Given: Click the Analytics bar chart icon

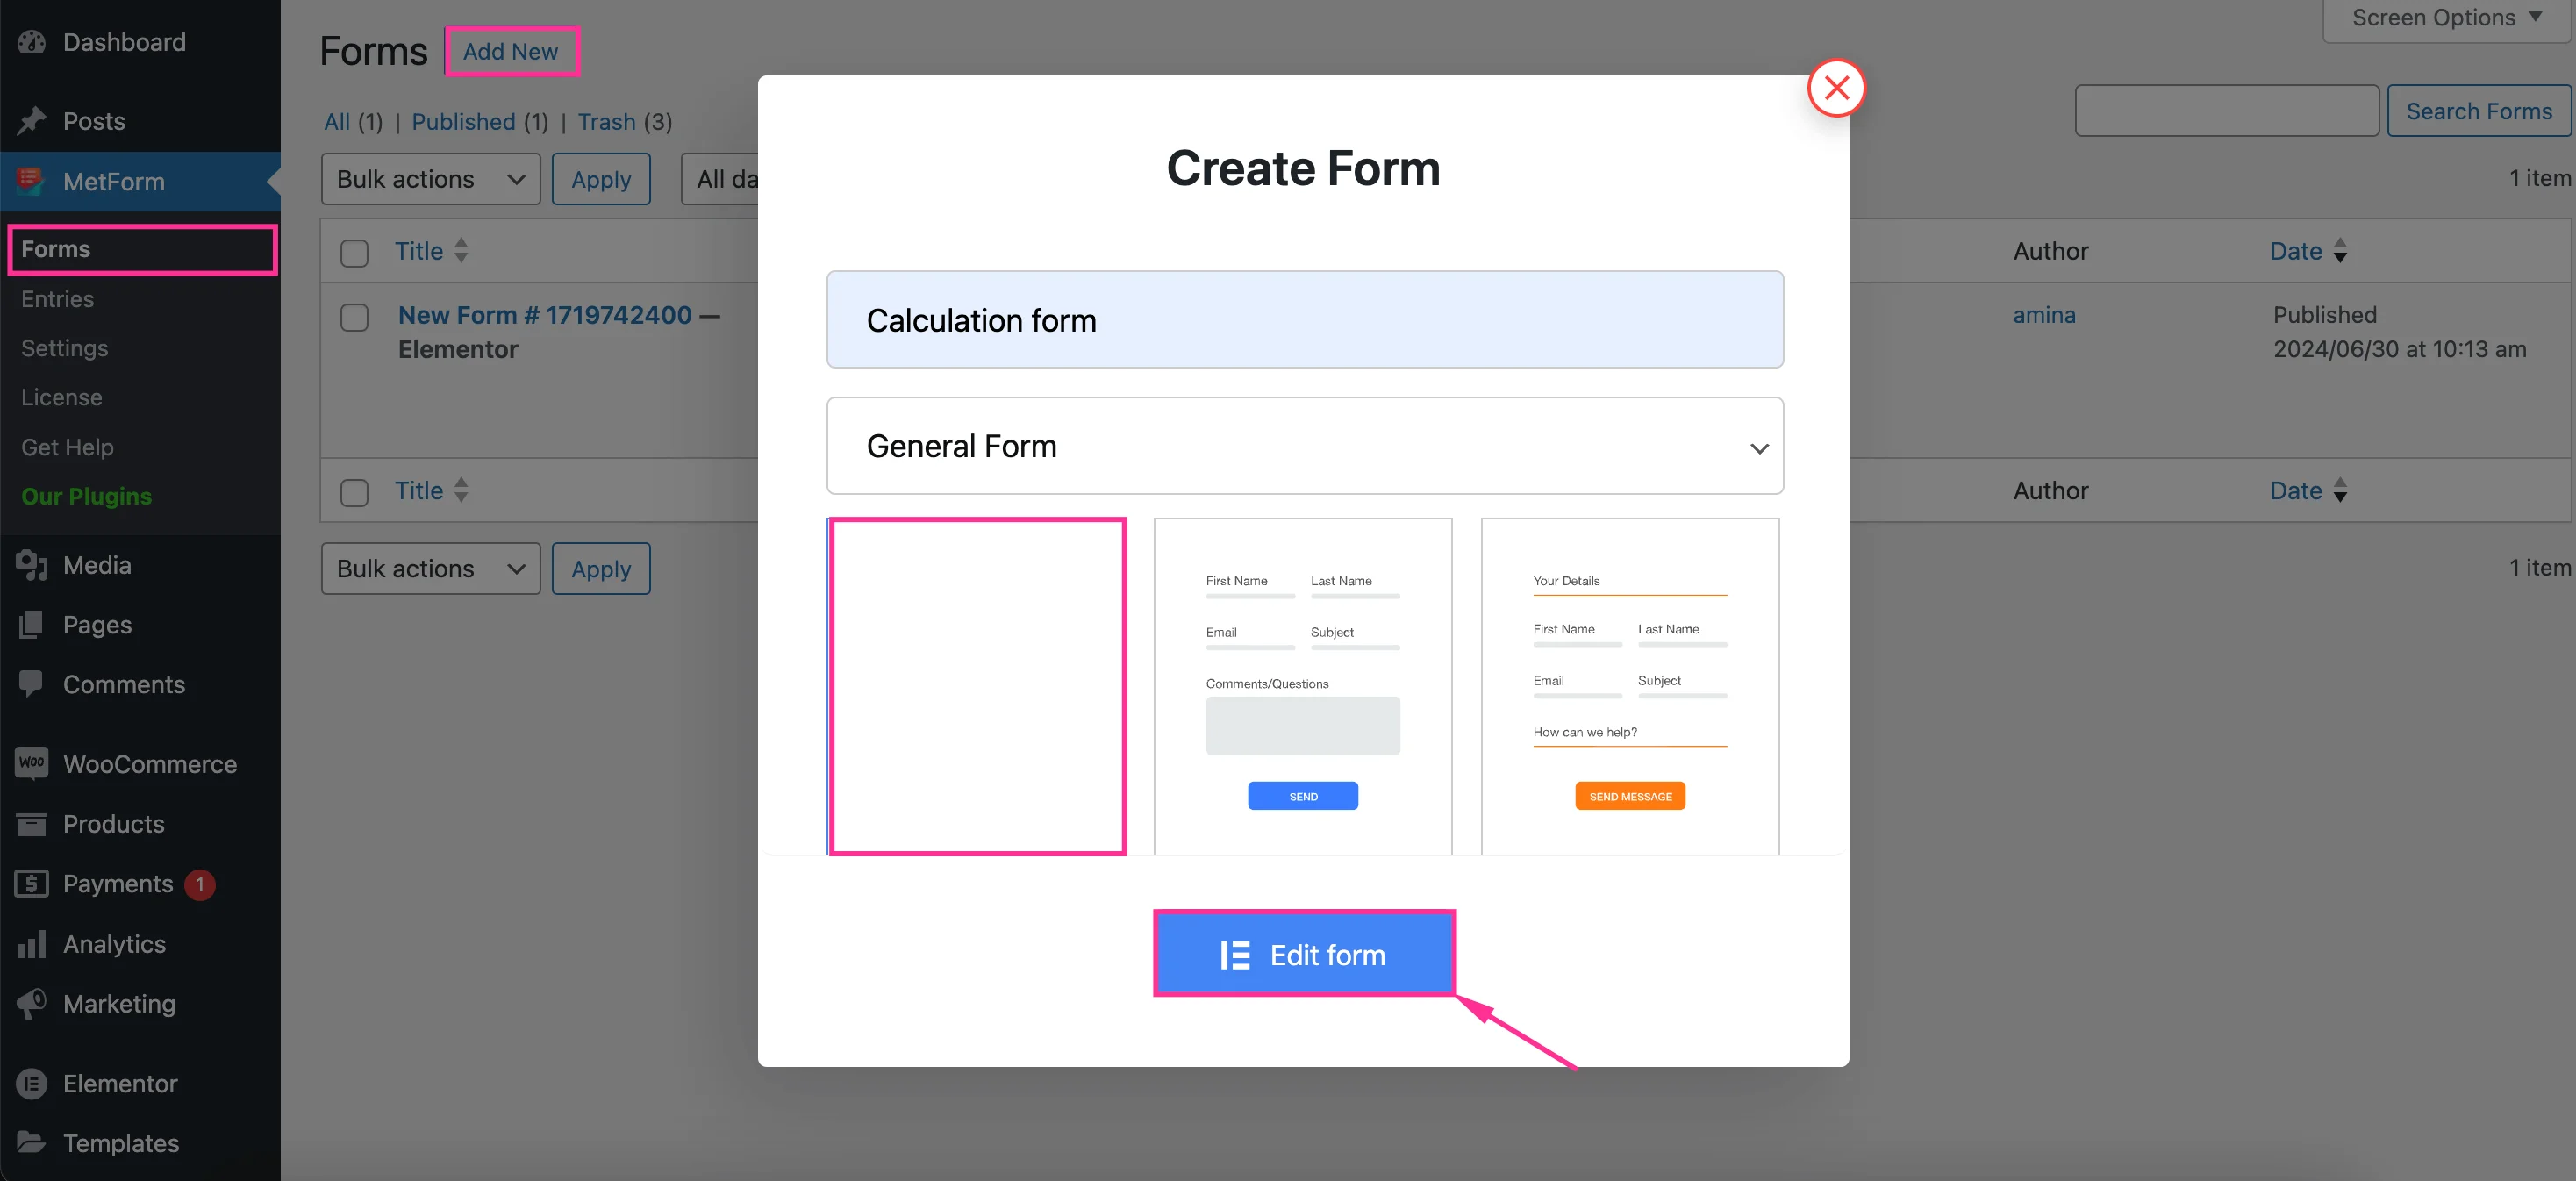Looking at the screenshot, I should click(x=32, y=944).
